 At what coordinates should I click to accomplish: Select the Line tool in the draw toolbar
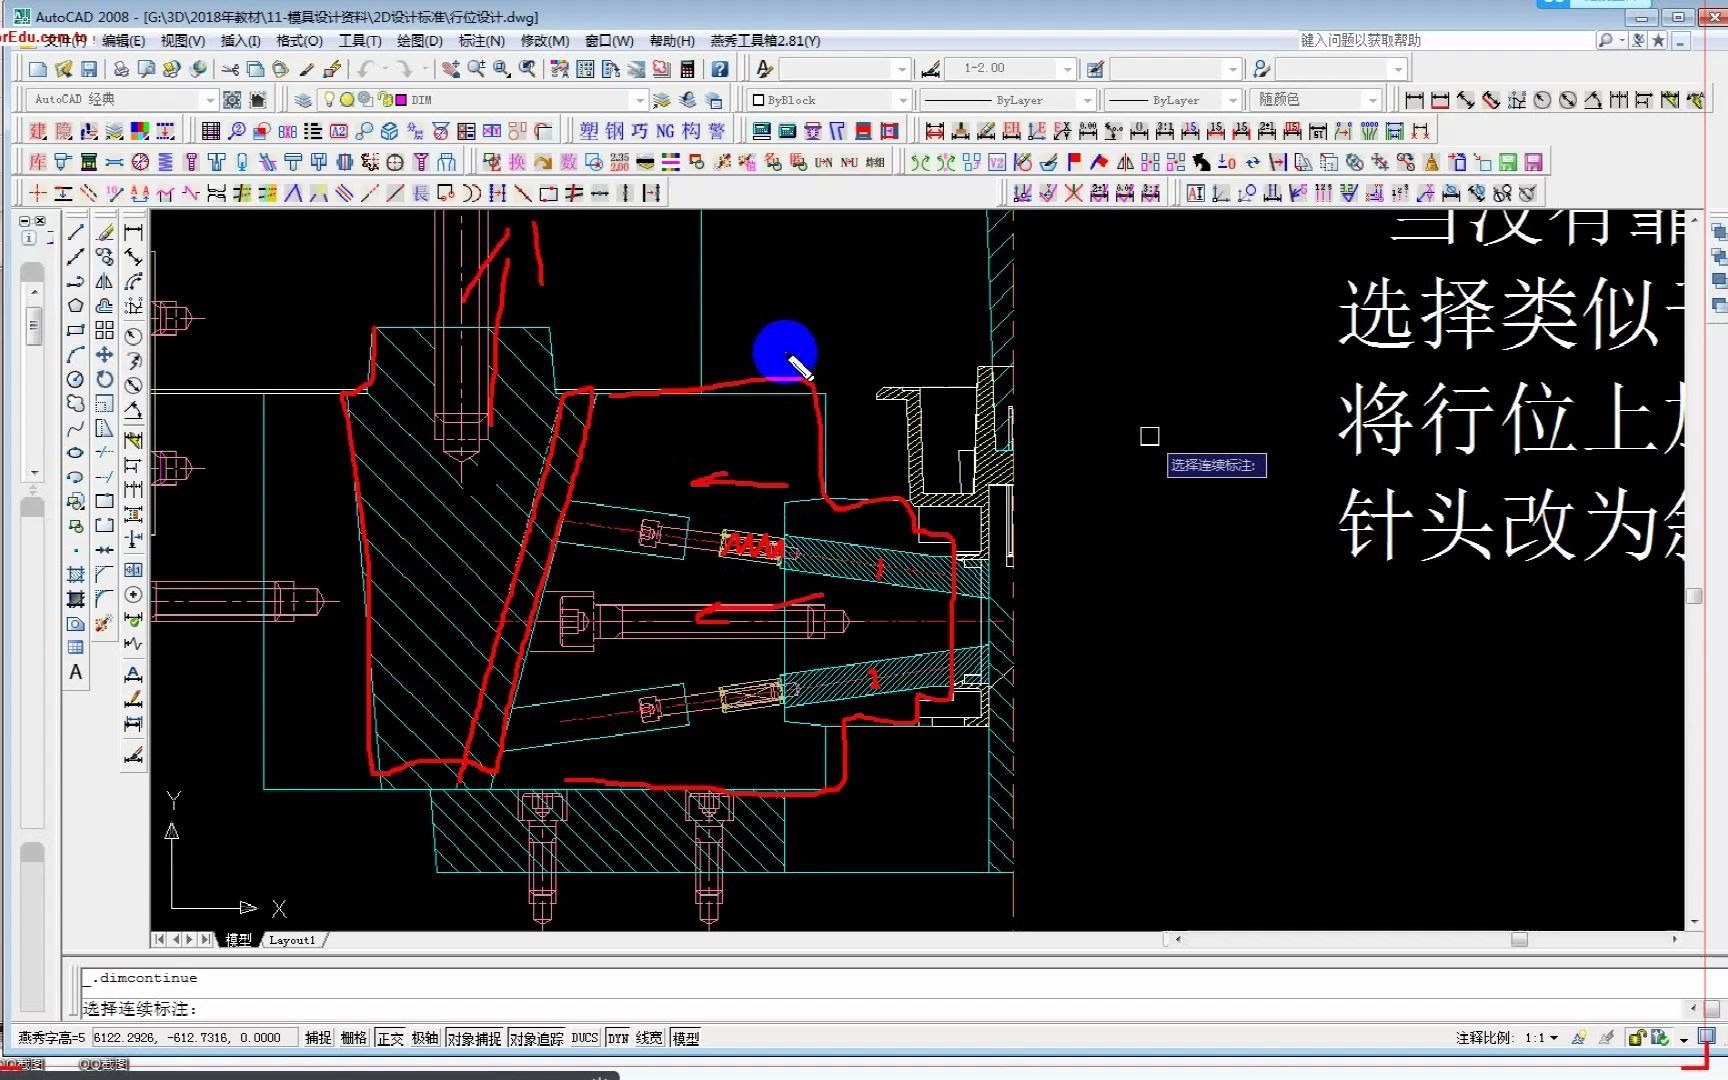(x=75, y=231)
